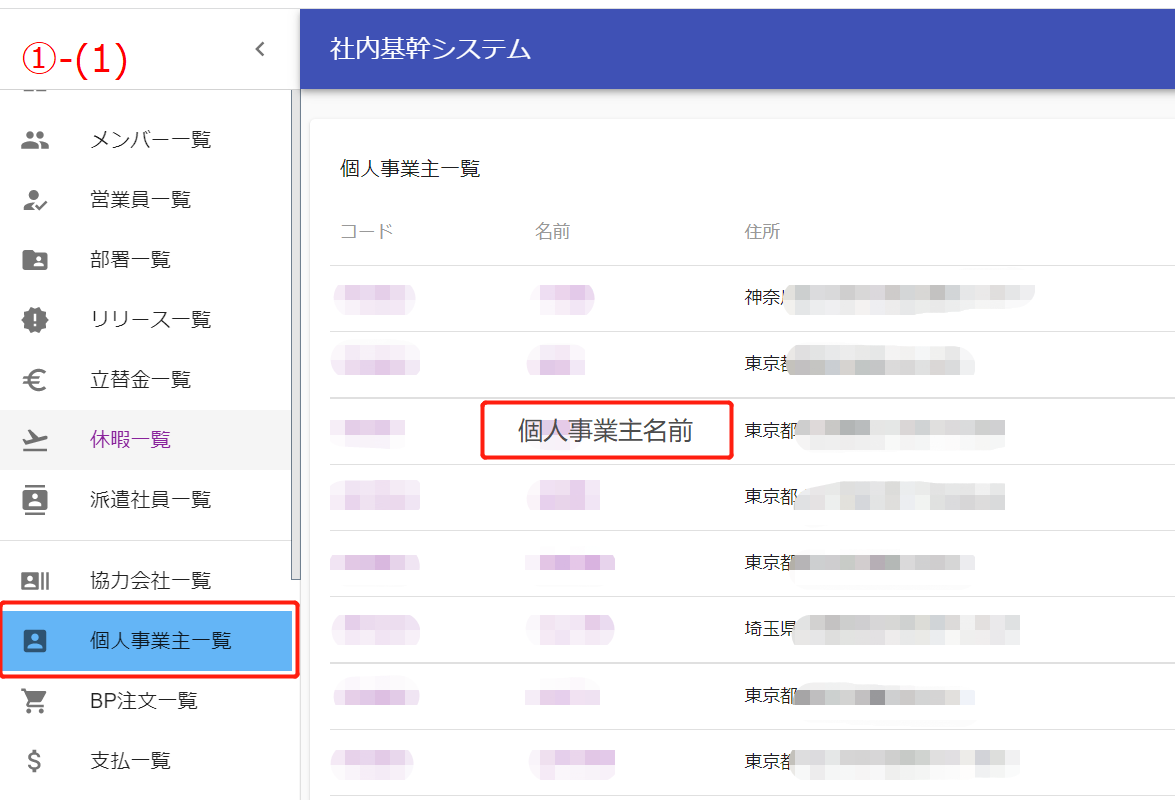Select 個人事業主一覧 in the sidebar
This screenshot has height=800, width=1175.
tap(160, 641)
